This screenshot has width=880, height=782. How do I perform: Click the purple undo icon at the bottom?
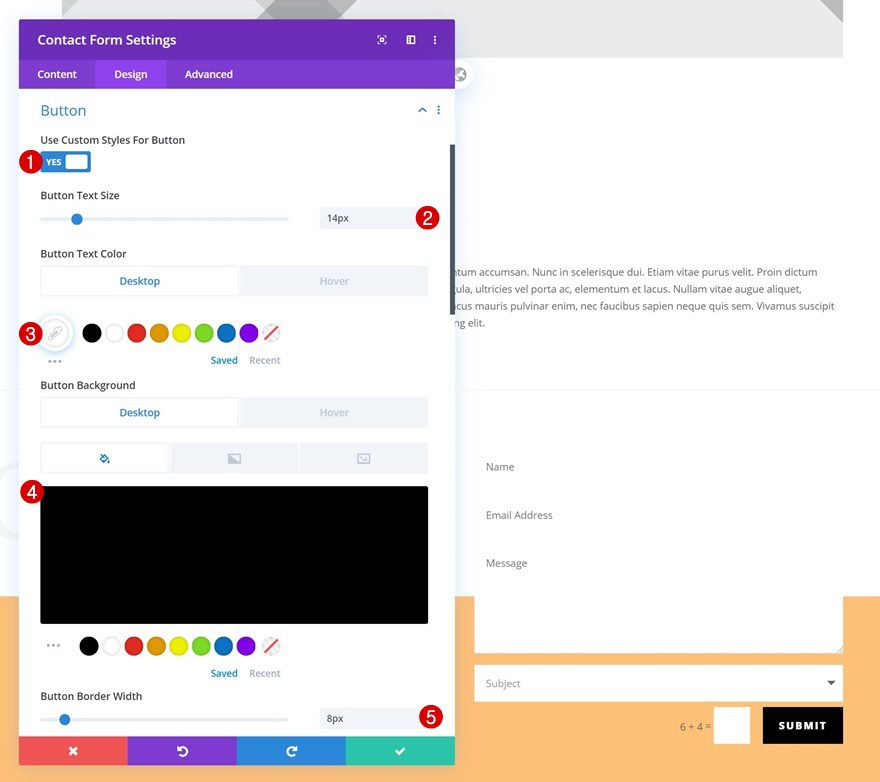[182, 750]
